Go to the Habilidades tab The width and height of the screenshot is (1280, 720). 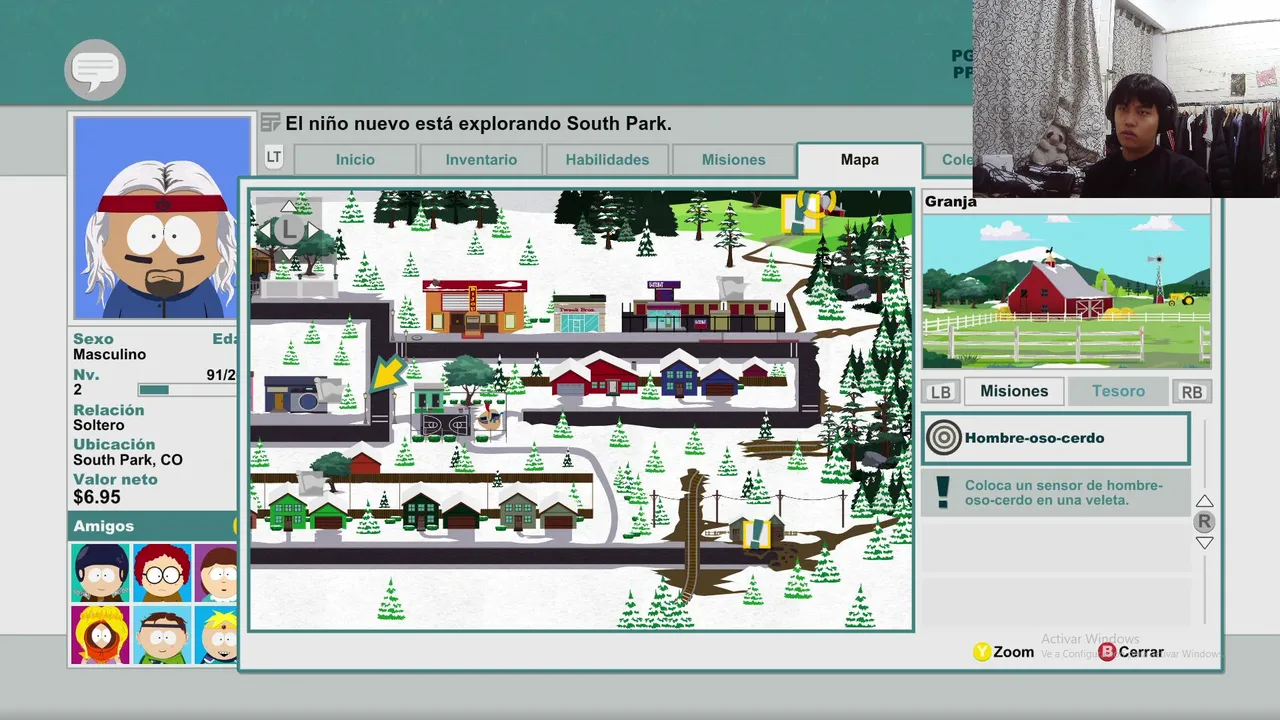pyautogui.click(x=607, y=160)
